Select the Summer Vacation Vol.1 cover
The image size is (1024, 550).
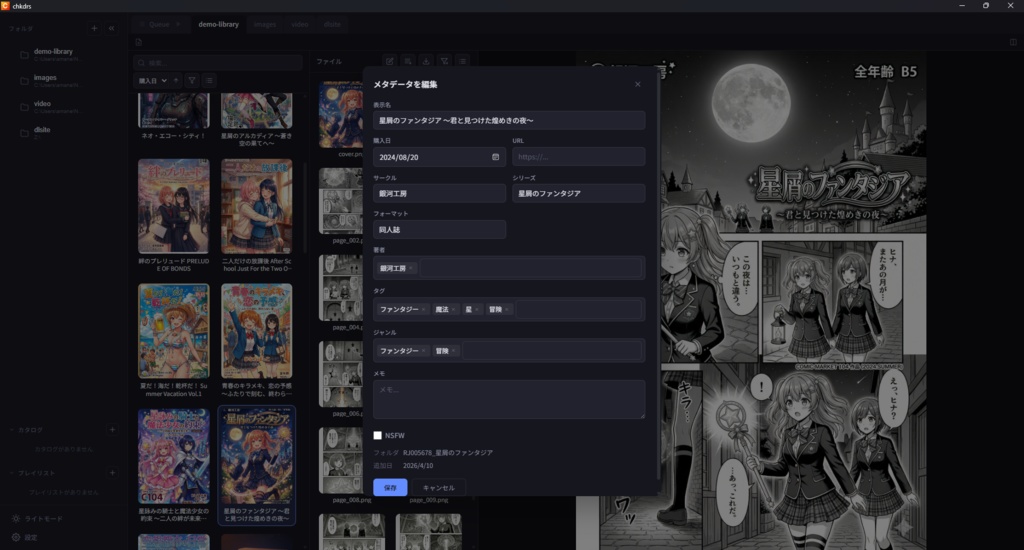(174, 331)
